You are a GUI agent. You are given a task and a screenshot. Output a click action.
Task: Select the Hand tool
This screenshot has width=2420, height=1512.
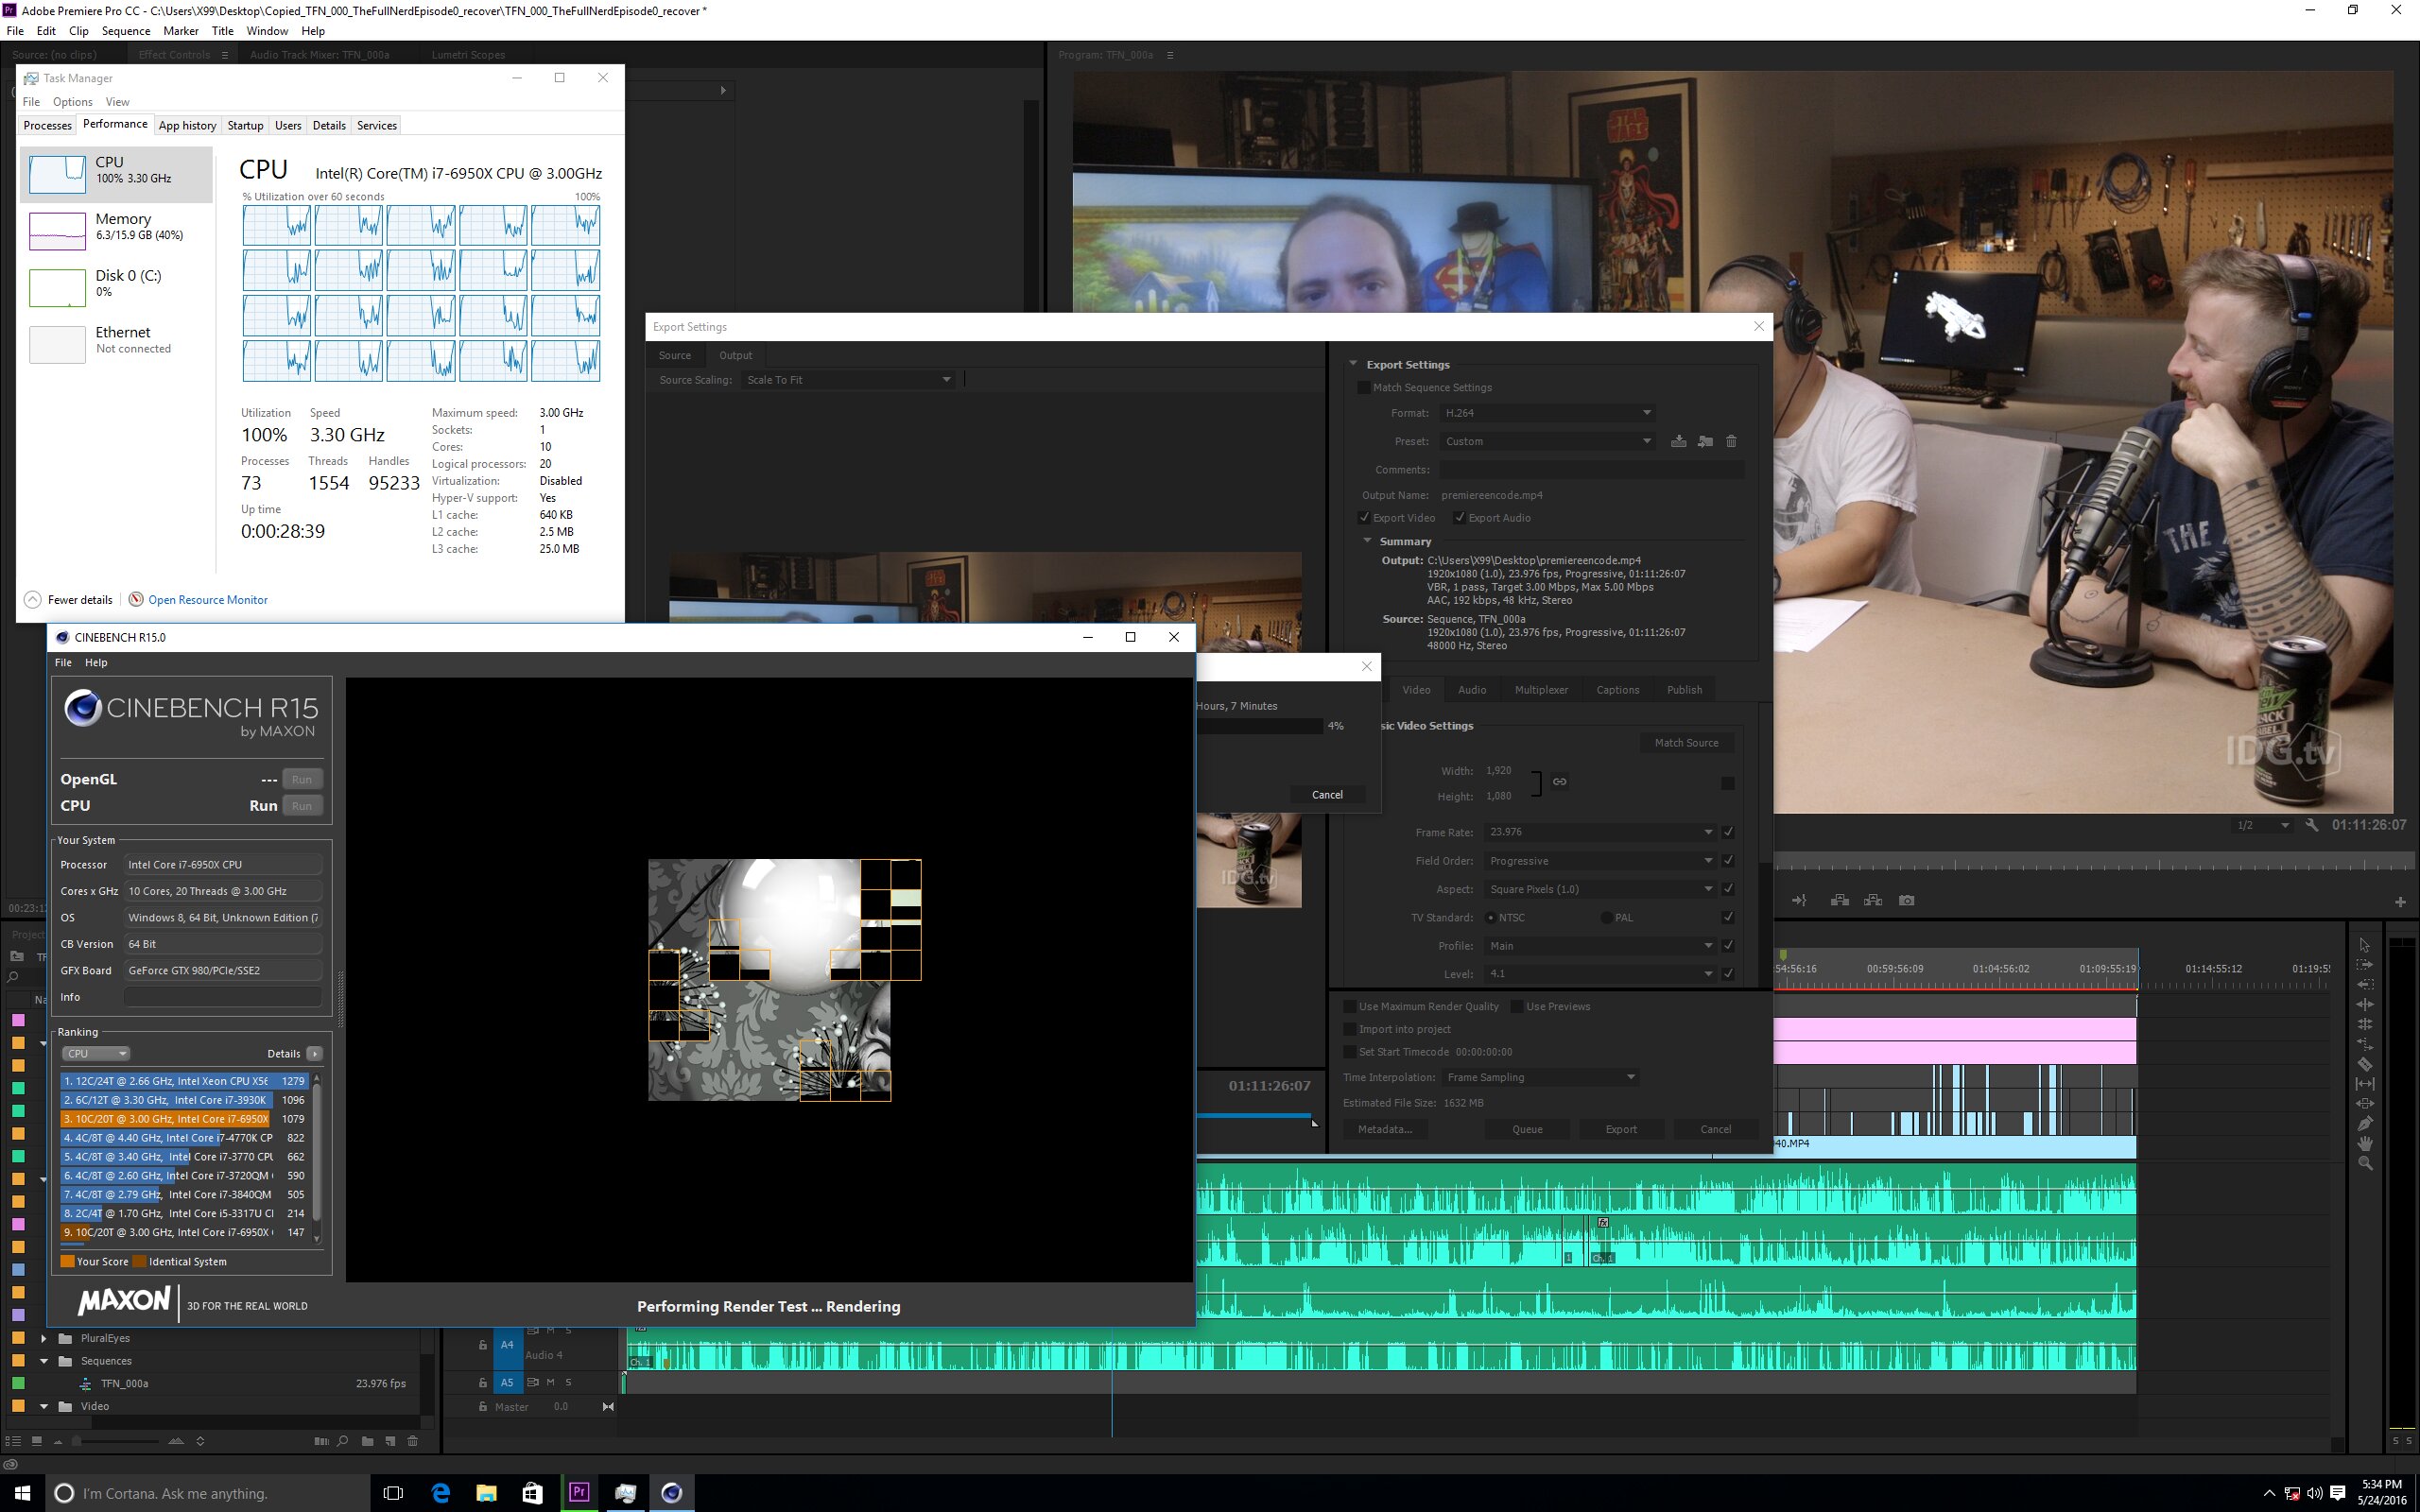click(2365, 1144)
